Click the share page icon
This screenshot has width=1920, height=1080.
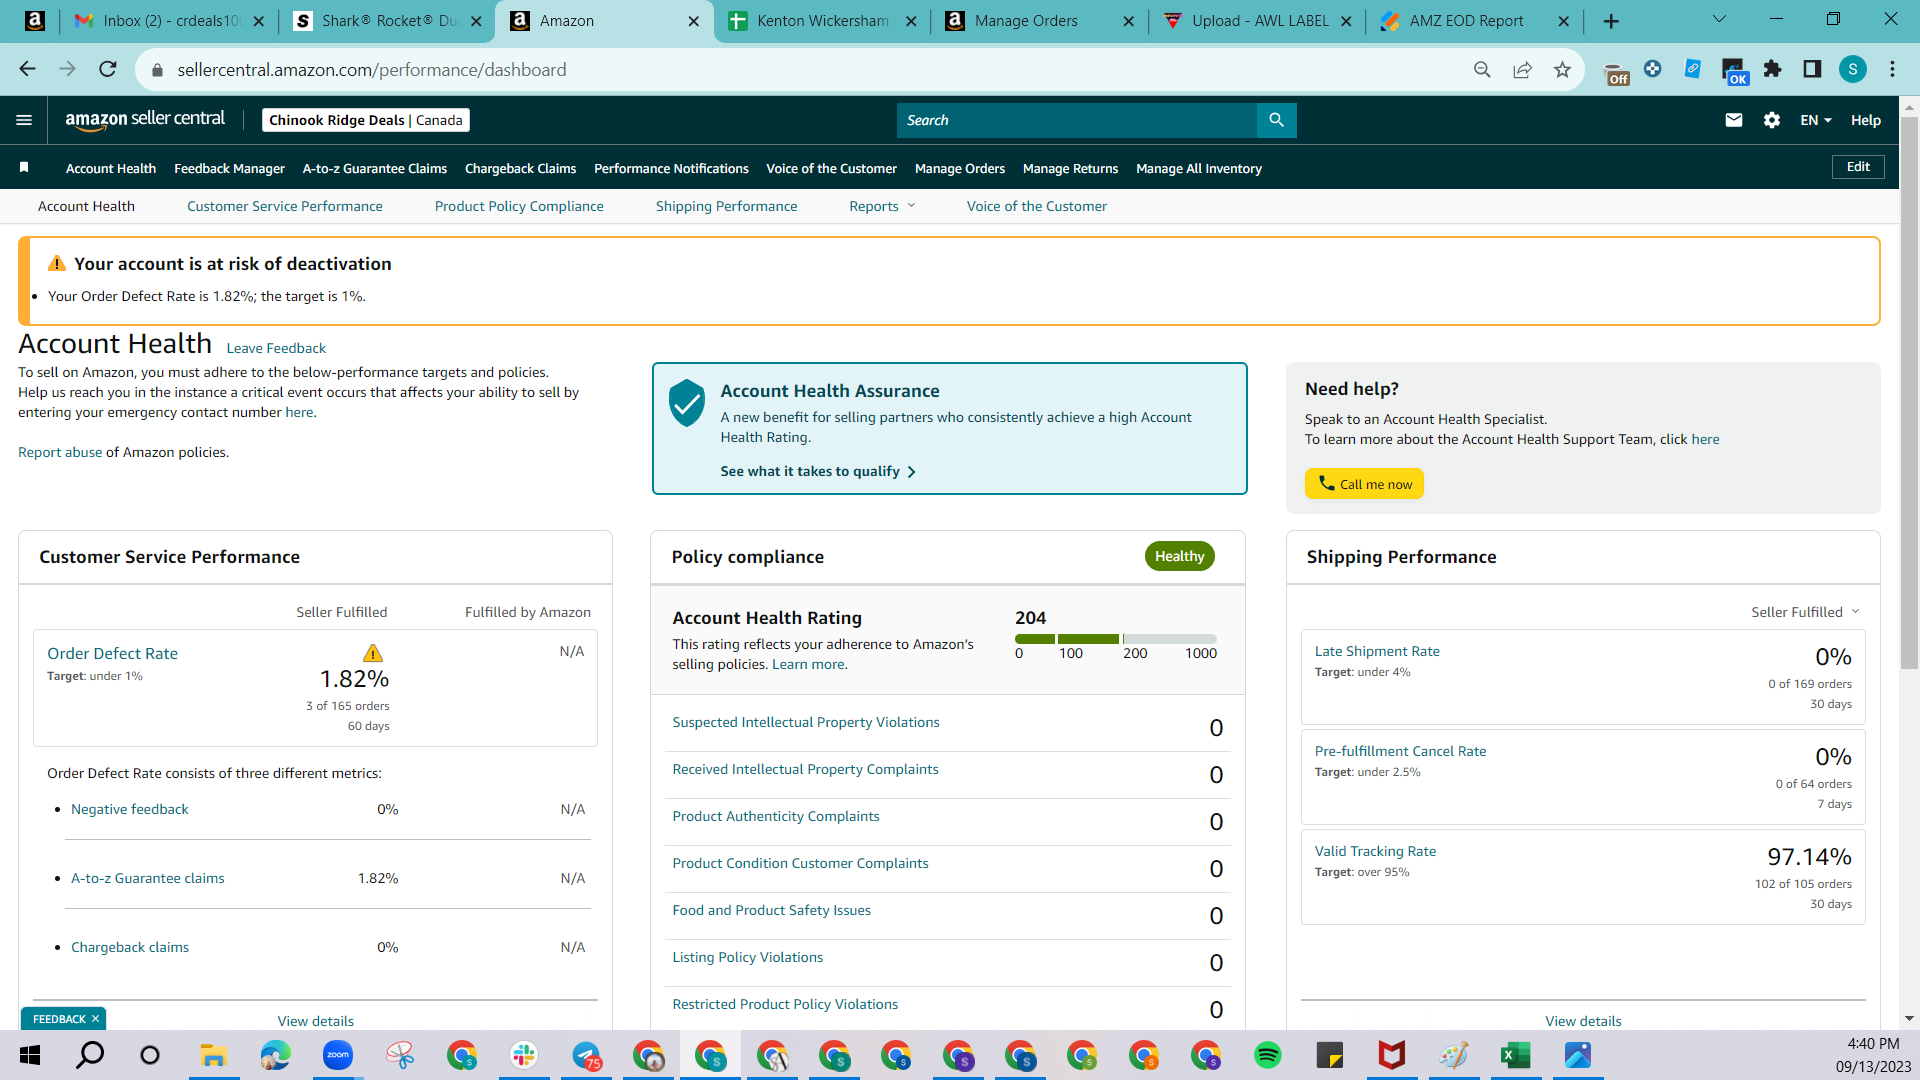pos(1522,69)
